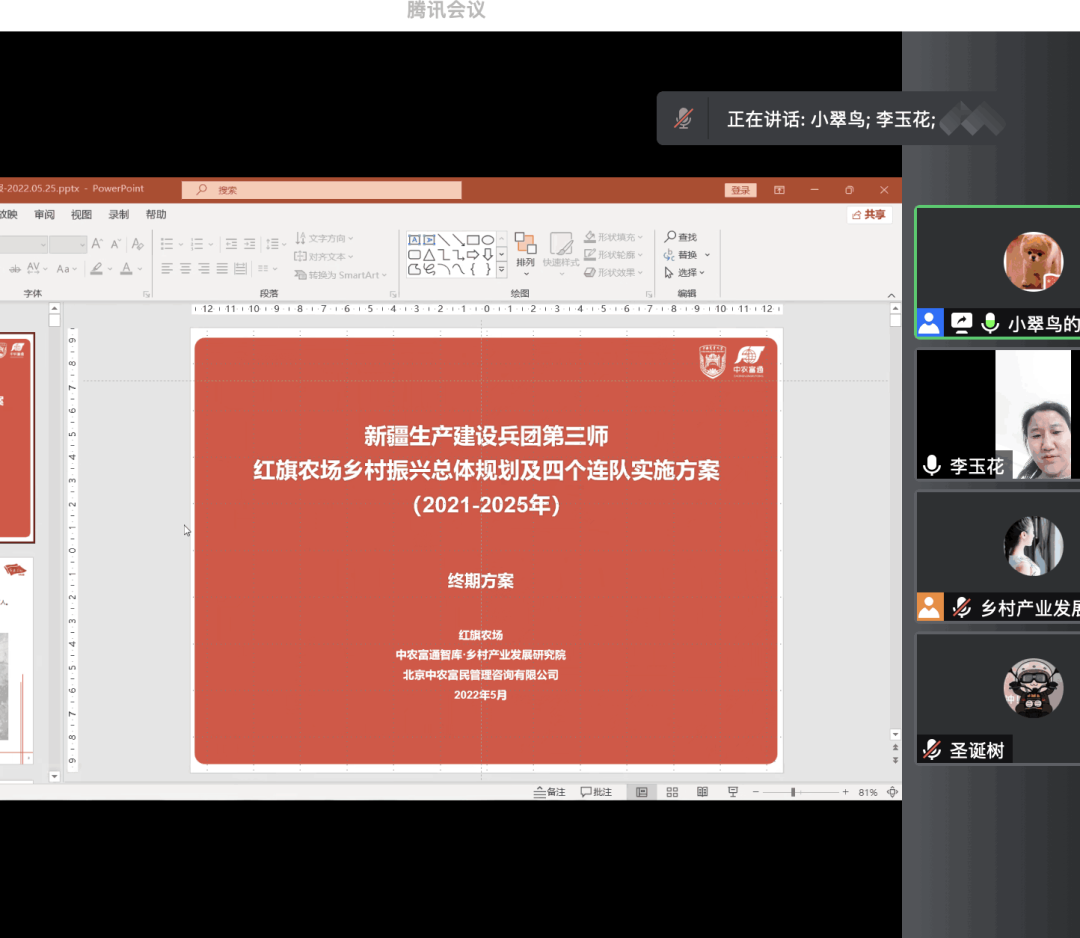Open the Arrange (排列) tool
Image resolution: width=1080 pixels, height=938 pixels.
(x=526, y=253)
